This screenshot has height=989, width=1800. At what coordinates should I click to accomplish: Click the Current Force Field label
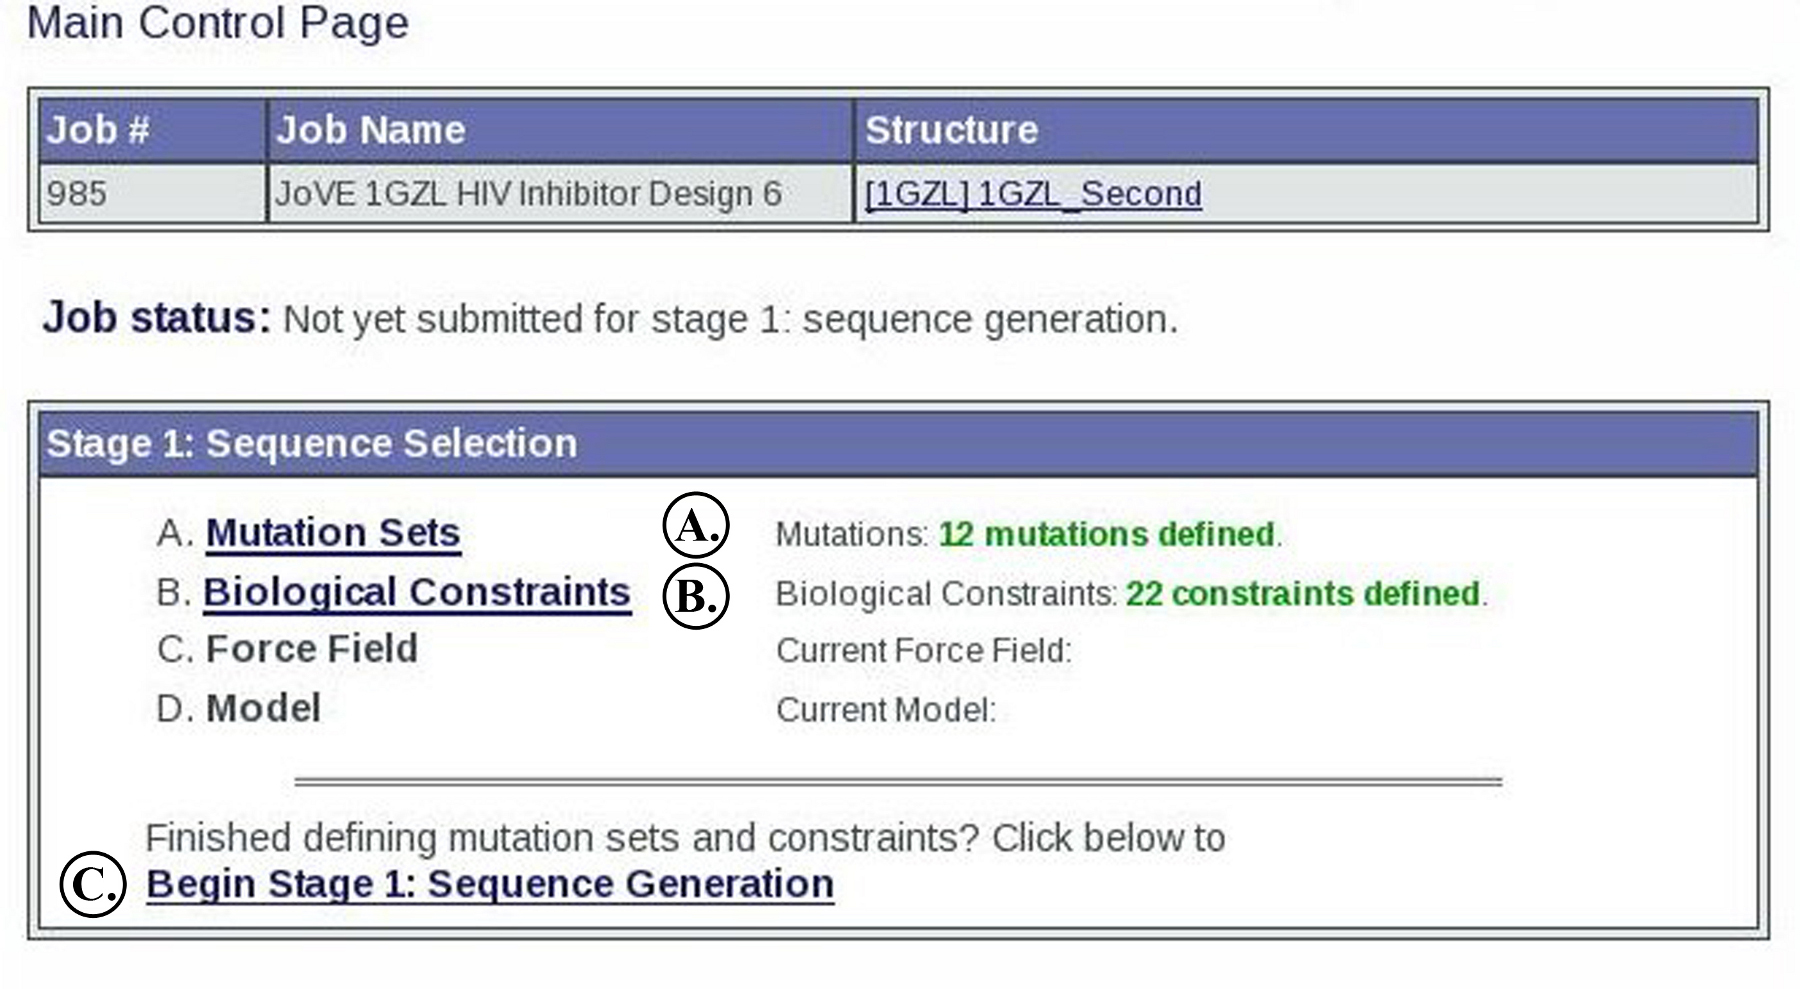click(x=923, y=651)
